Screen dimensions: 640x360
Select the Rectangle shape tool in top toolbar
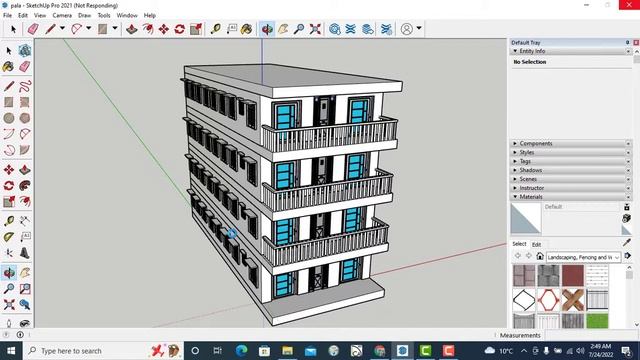[x=102, y=29]
